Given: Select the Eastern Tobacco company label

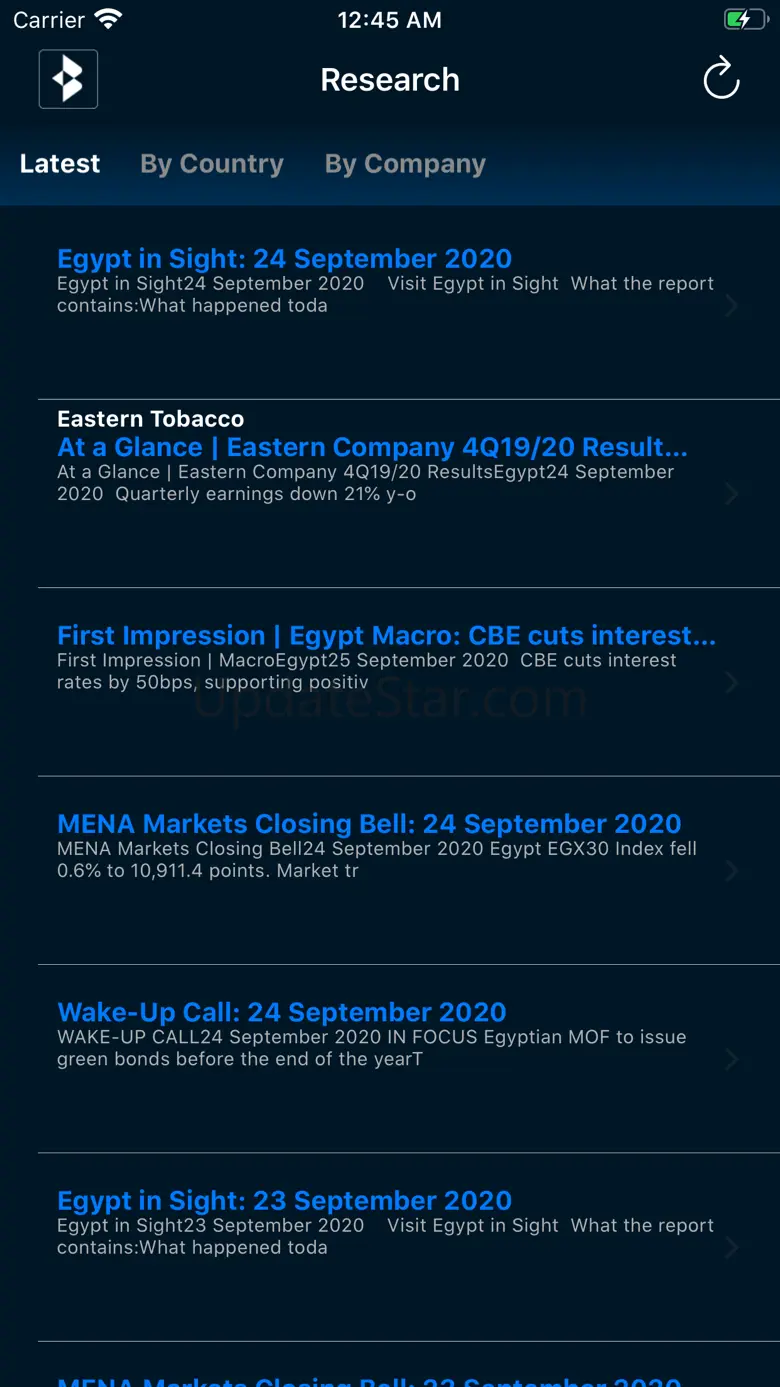Looking at the screenshot, I should point(151,419).
